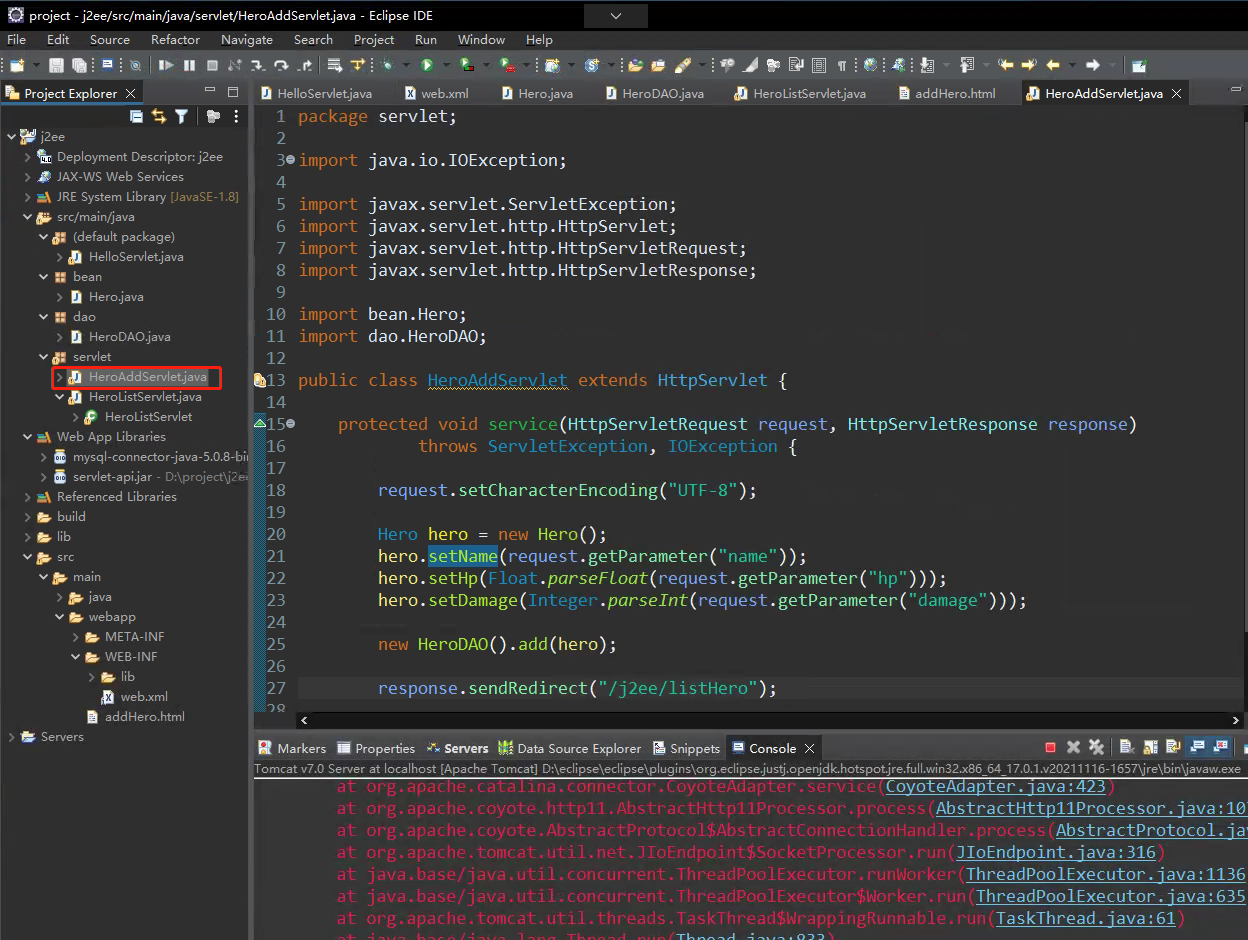Image resolution: width=1248 pixels, height=940 pixels.
Task: Toggle Show Whitespace Characters paragraph icon
Action: pyautogui.click(x=841, y=65)
